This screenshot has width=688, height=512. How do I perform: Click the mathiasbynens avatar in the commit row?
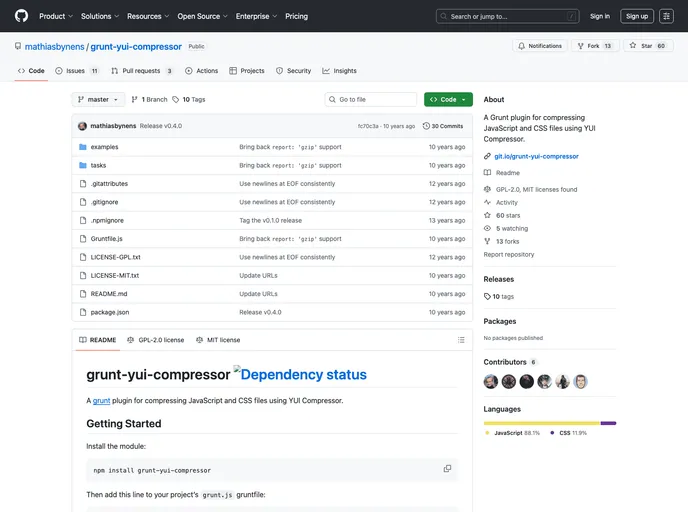pos(82,126)
